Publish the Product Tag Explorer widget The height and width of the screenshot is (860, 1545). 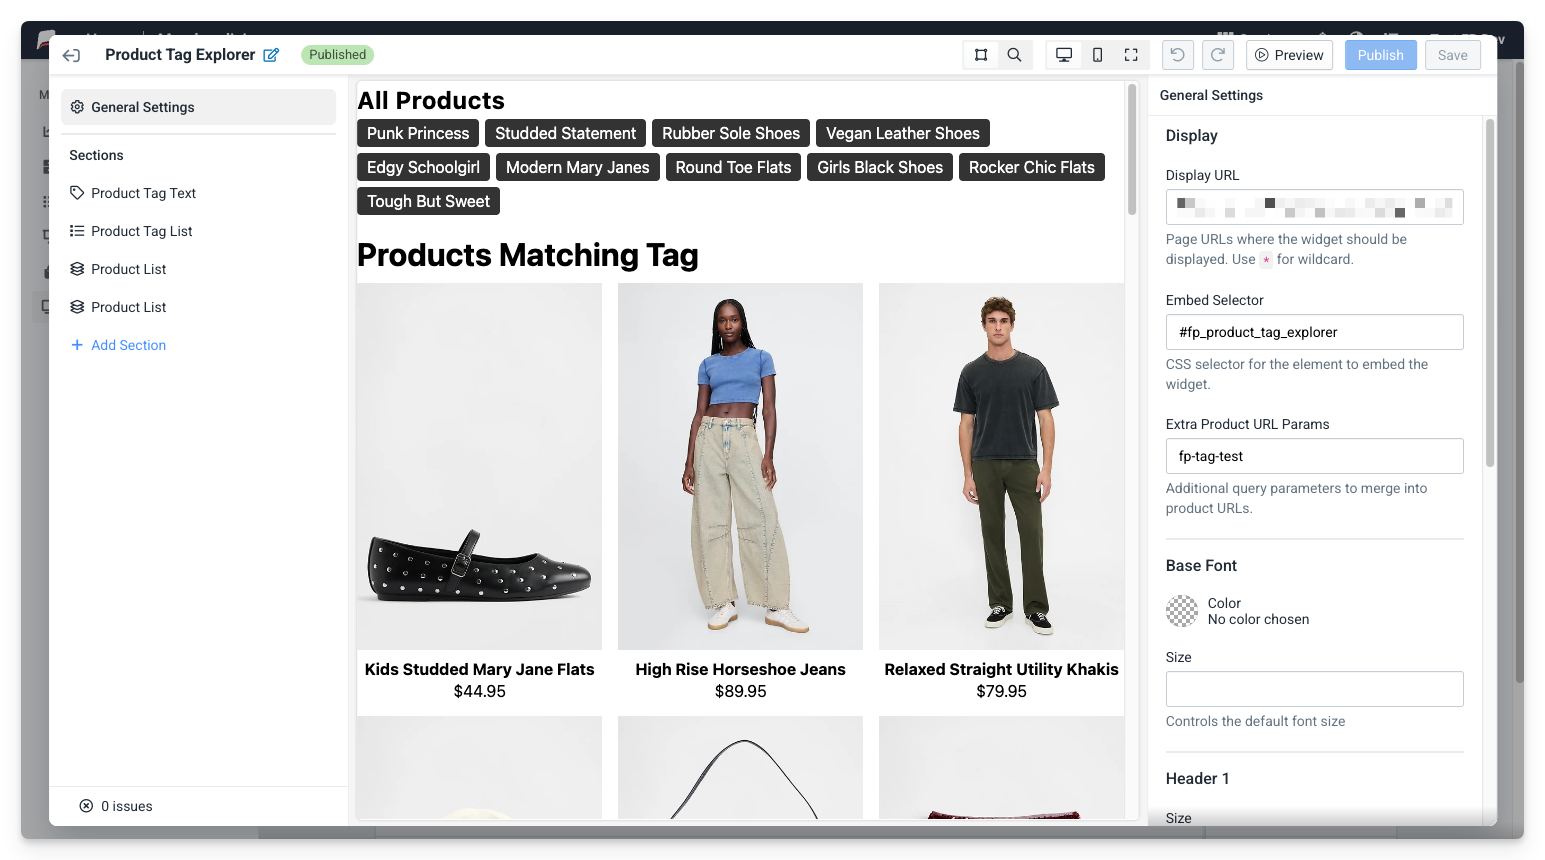[1380, 55]
